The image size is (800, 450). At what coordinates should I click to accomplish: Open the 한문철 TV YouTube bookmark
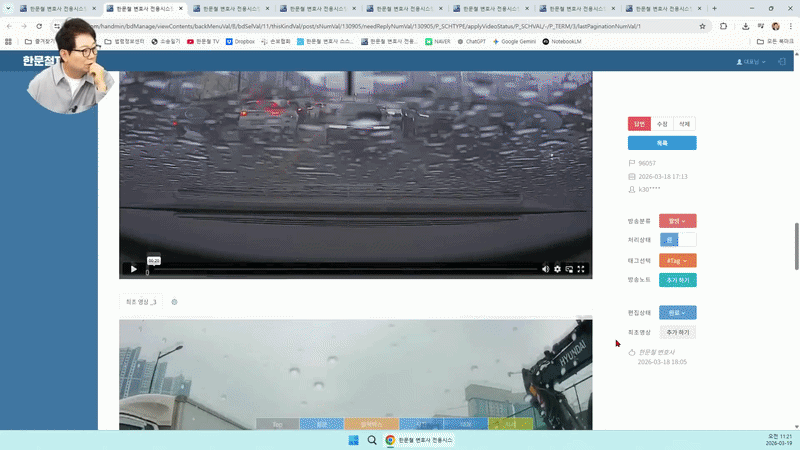pyautogui.click(x=203, y=41)
